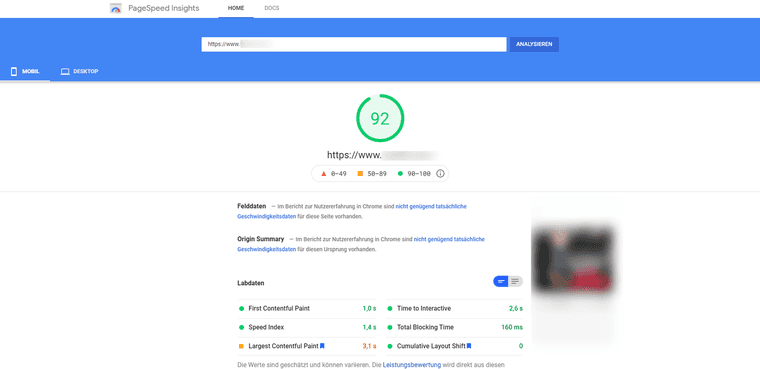The width and height of the screenshot is (760, 369).
Task: Click the 3,1 s Largest Contentful Paint value
Action: tap(369, 346)
